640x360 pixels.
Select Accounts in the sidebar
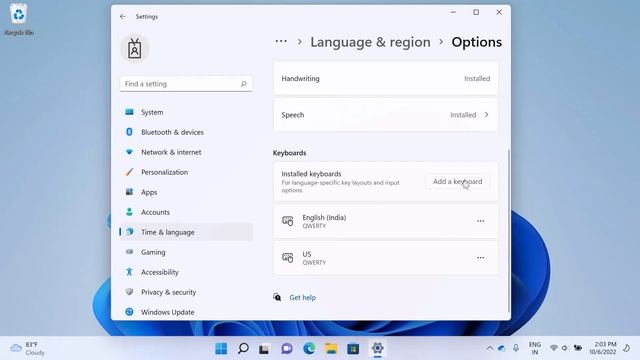(186, 212)
